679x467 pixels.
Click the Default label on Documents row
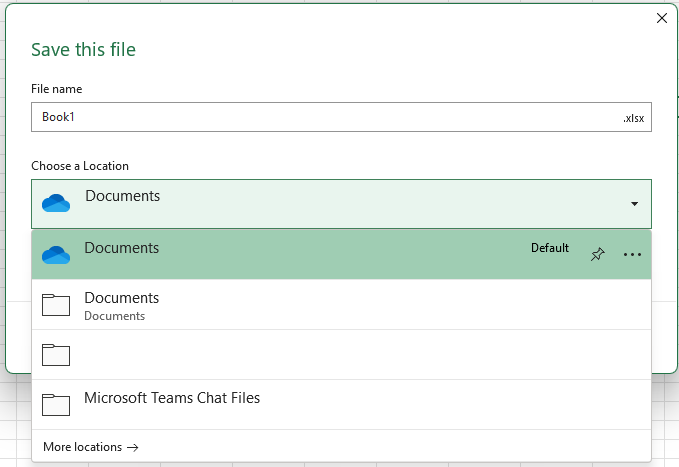point(550,248)
